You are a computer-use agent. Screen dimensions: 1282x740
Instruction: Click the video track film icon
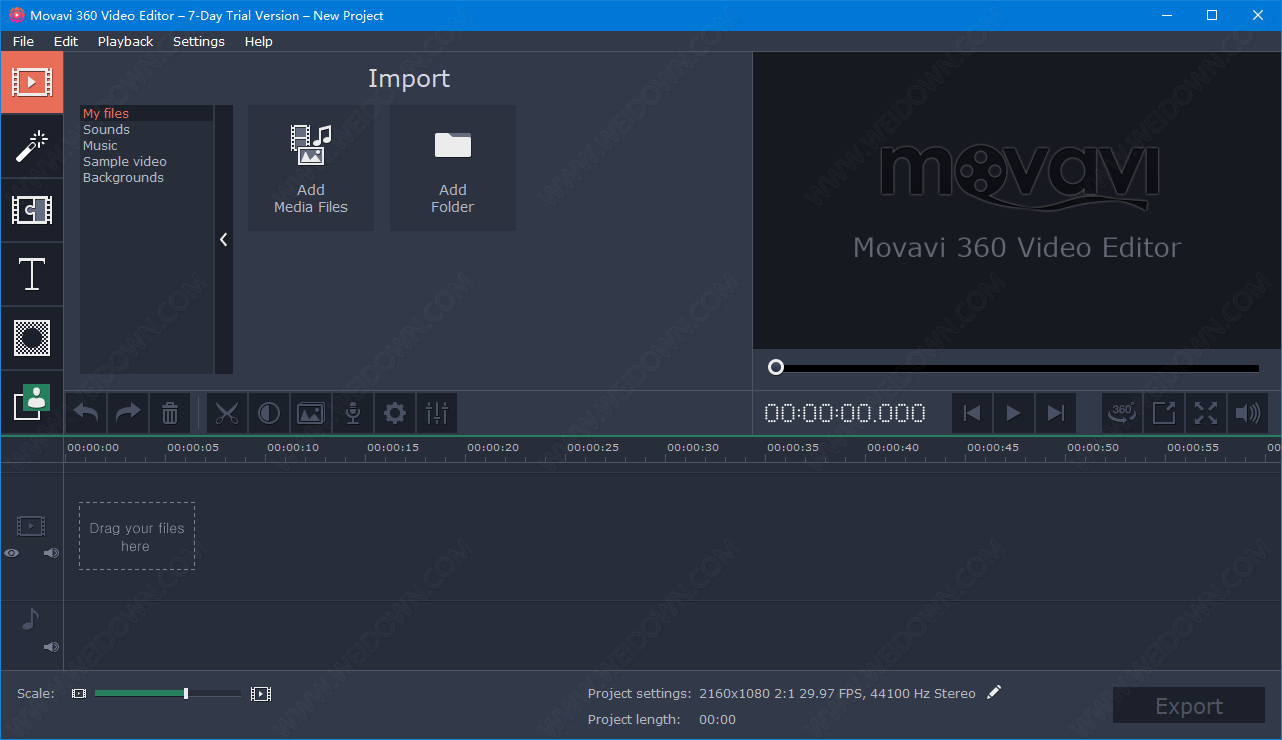(31, 525)
